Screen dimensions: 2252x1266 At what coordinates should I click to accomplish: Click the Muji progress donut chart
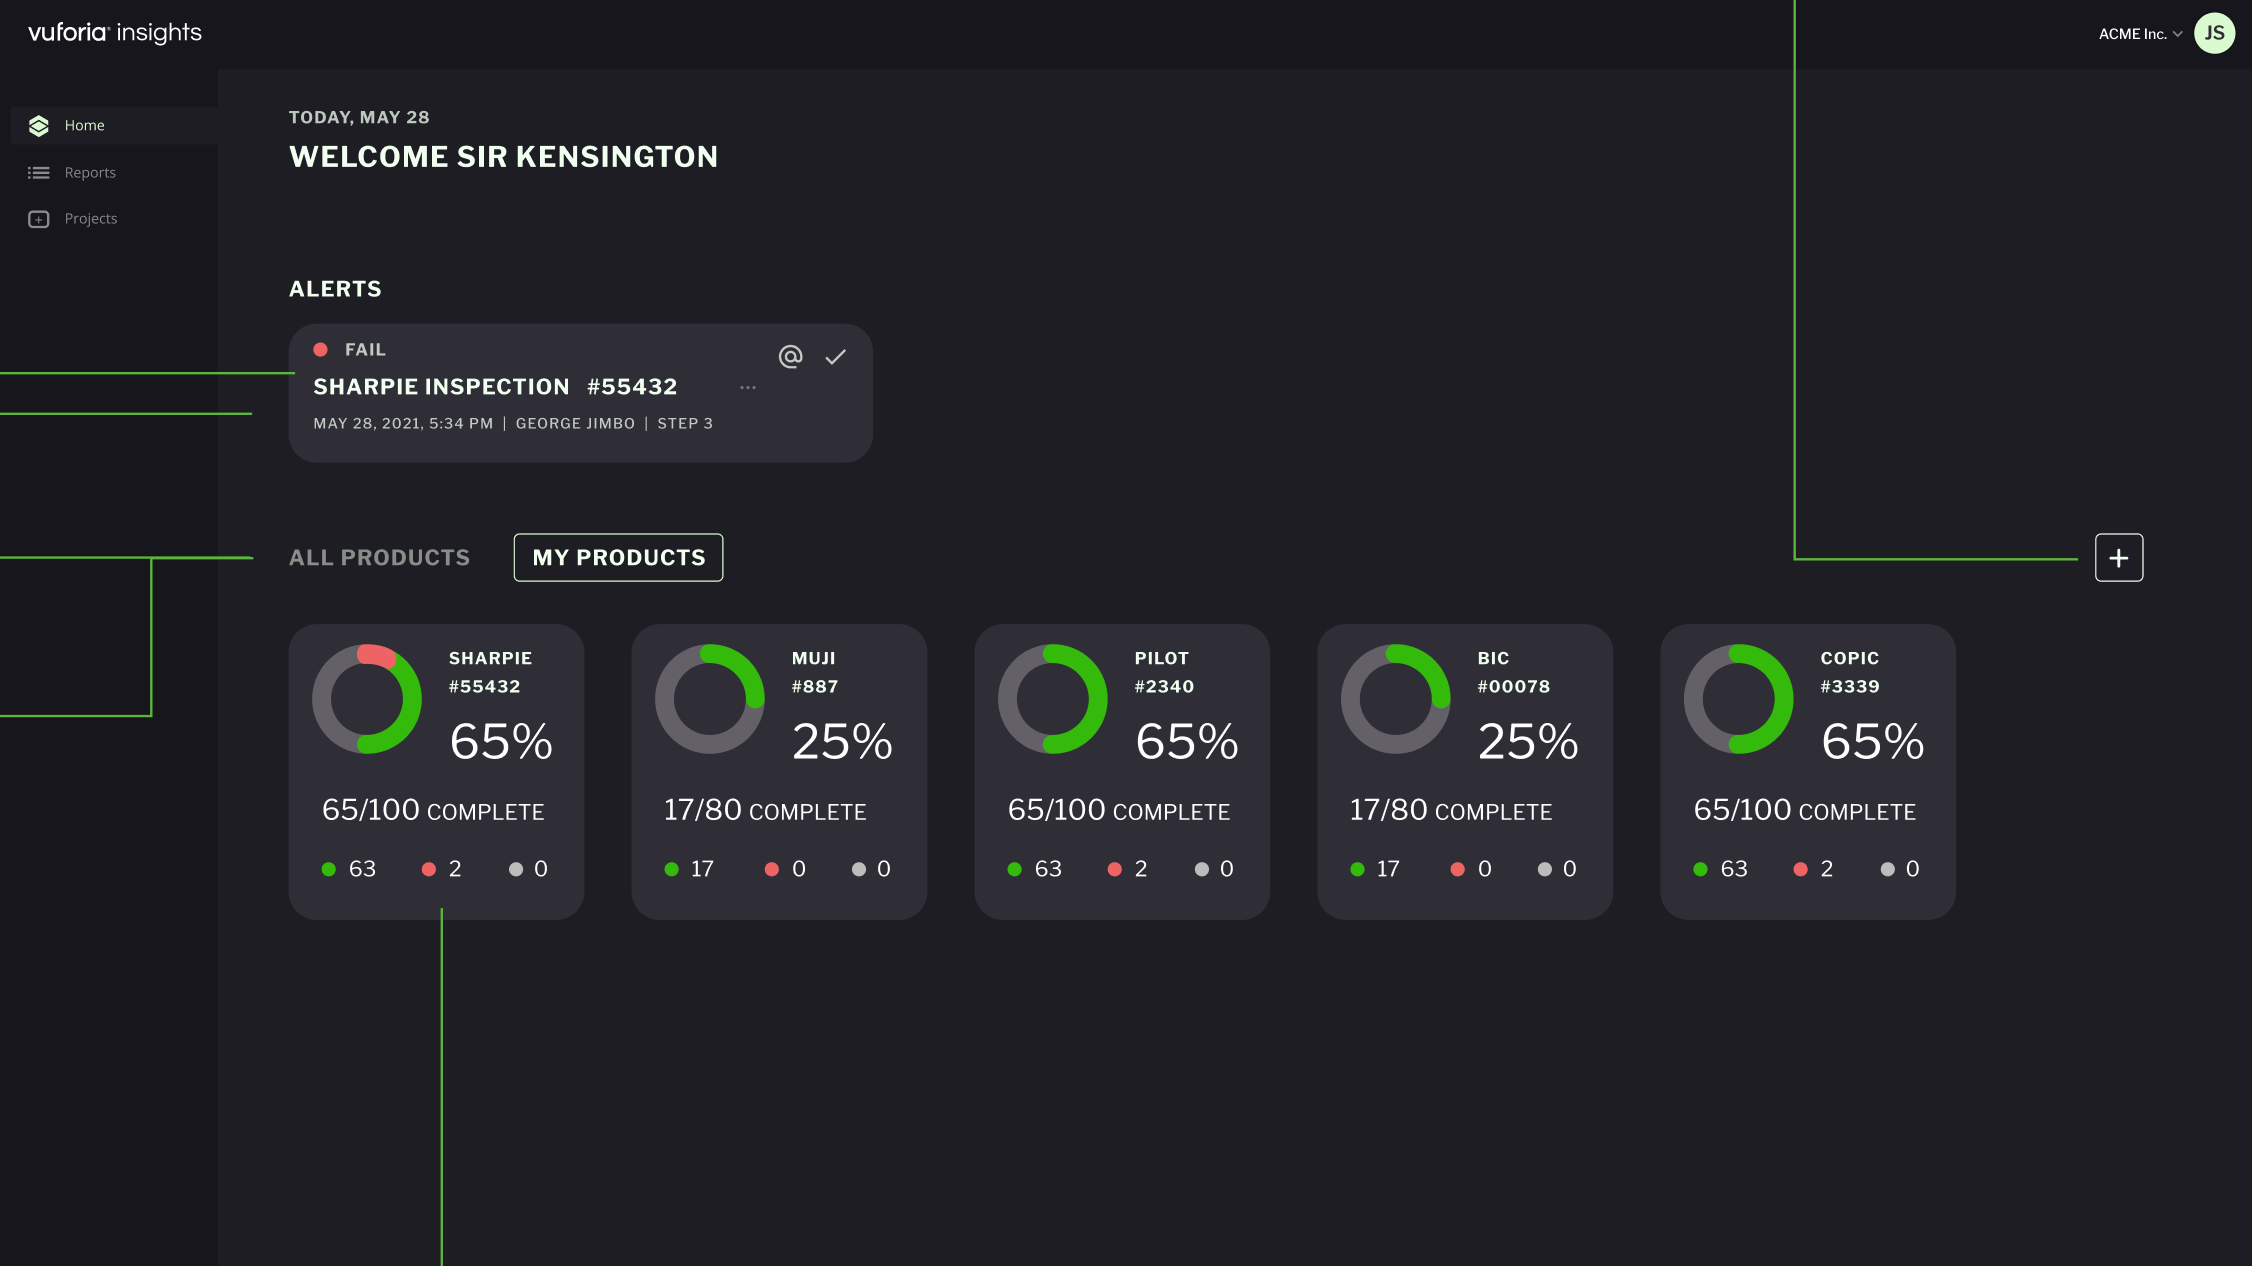point(710,699)
